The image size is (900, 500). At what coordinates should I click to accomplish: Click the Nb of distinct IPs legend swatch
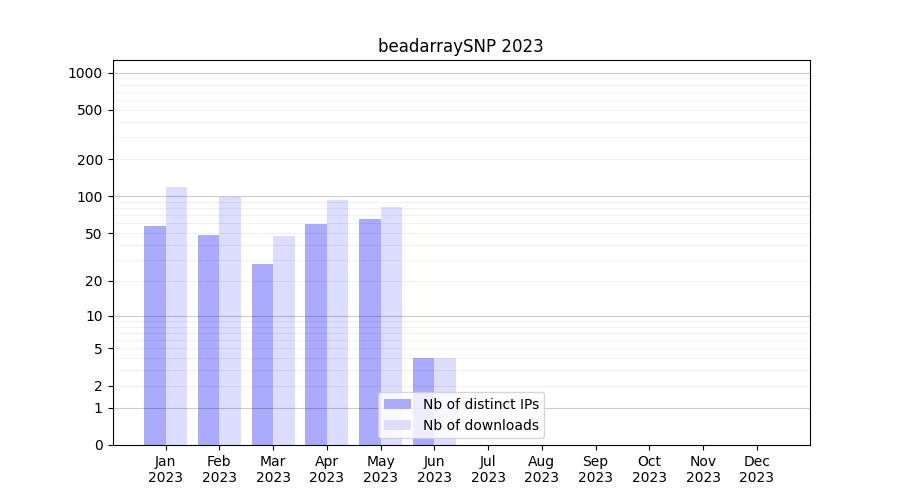click(x=397, y=404)
